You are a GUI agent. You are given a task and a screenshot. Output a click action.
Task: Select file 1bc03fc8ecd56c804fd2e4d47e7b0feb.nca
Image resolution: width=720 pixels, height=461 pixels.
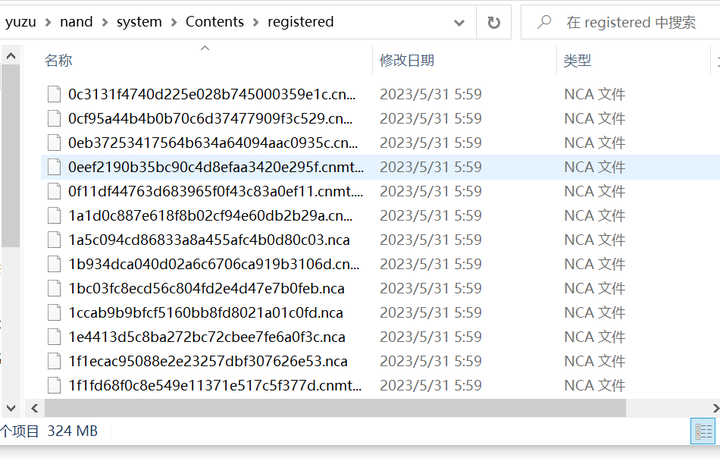tap(206, 289)
